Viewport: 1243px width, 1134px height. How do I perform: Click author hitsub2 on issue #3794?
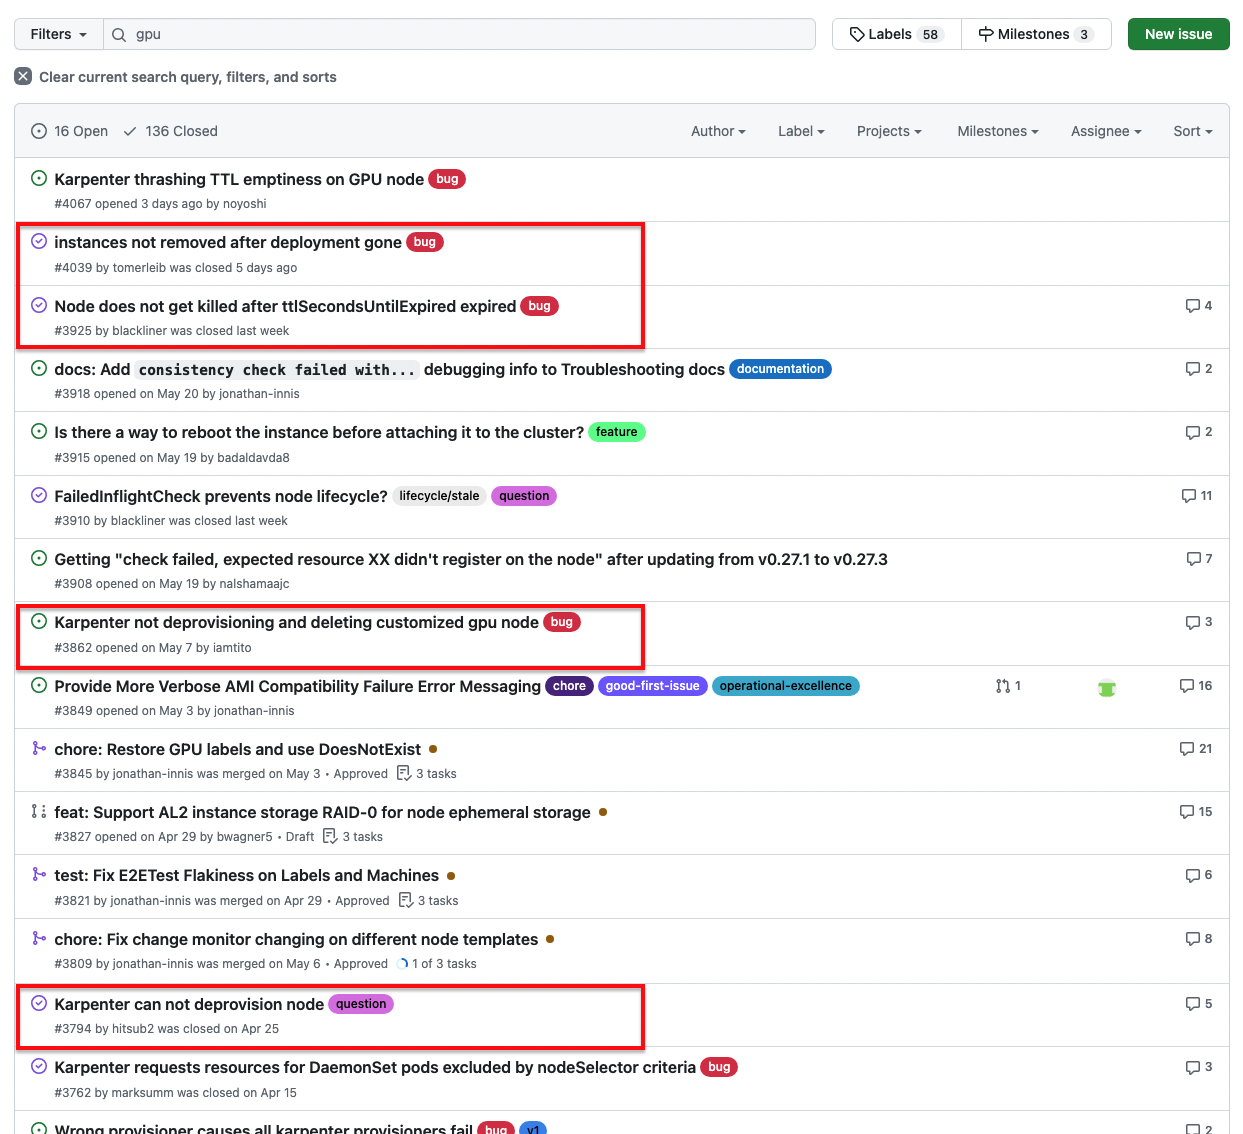point(132,1029)
